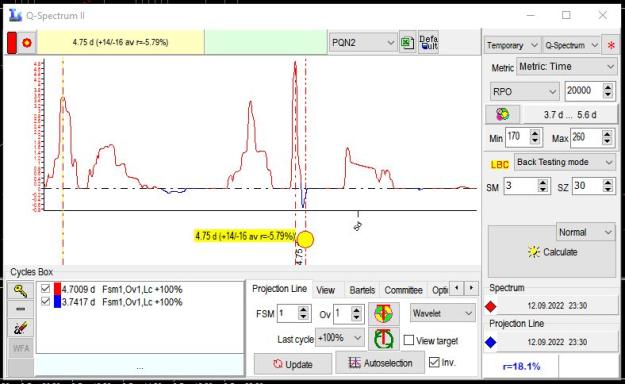Click the multicolor circles icon beside 3.7 d

point(503,114)
